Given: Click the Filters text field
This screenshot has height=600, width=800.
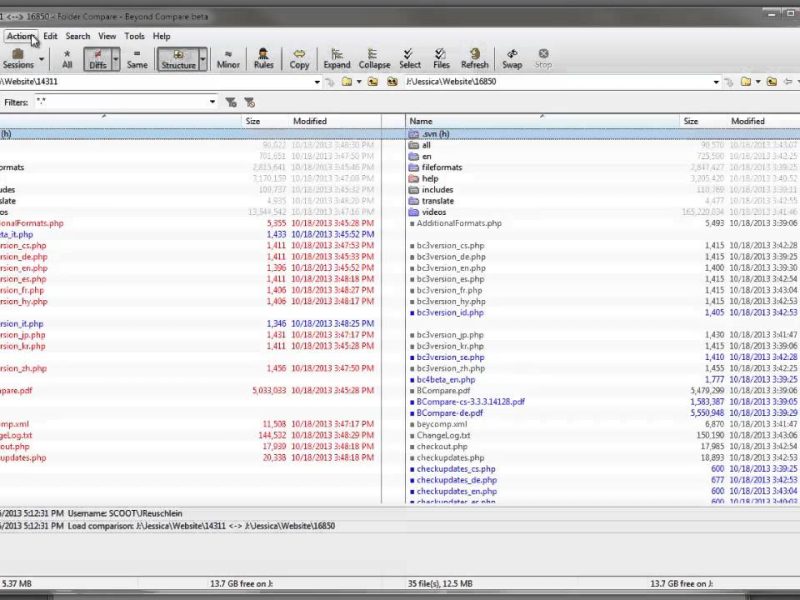Looking at the screenshot, I should click(121, 102).
